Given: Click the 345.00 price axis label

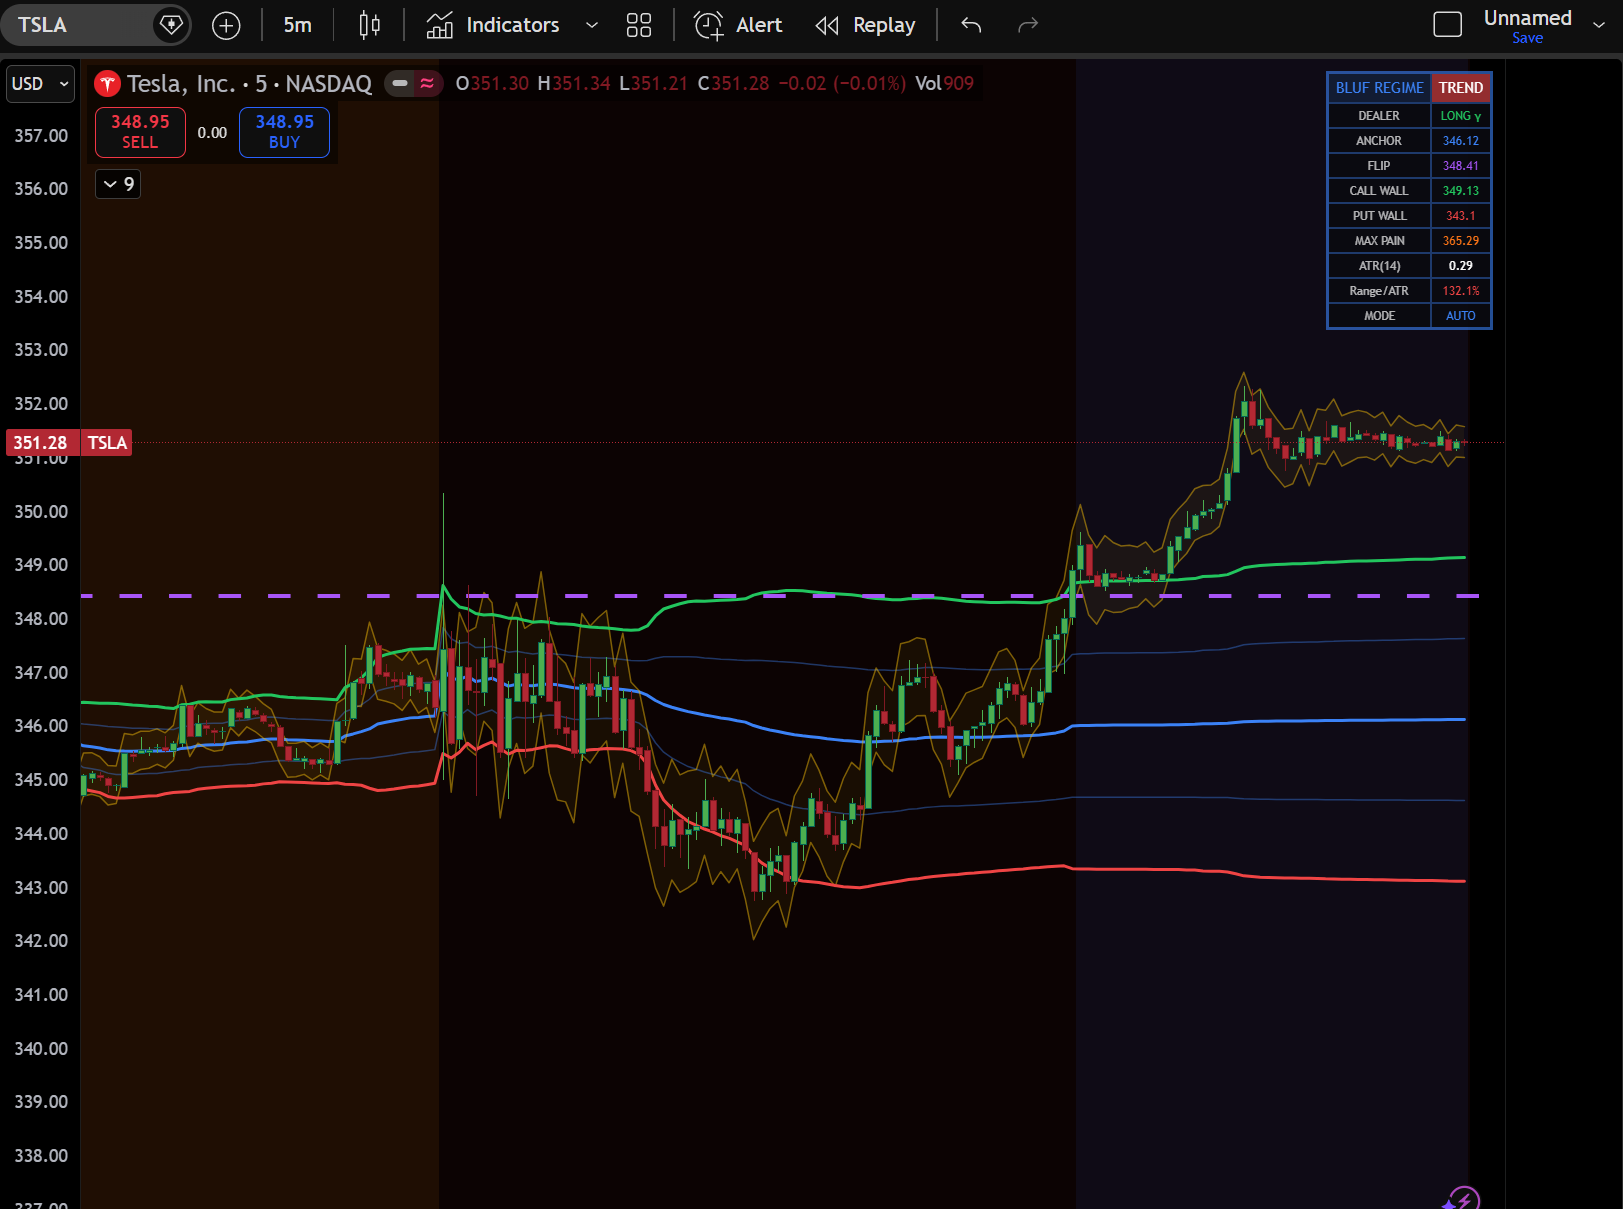Looking at the screenshot, I should 41,780.
